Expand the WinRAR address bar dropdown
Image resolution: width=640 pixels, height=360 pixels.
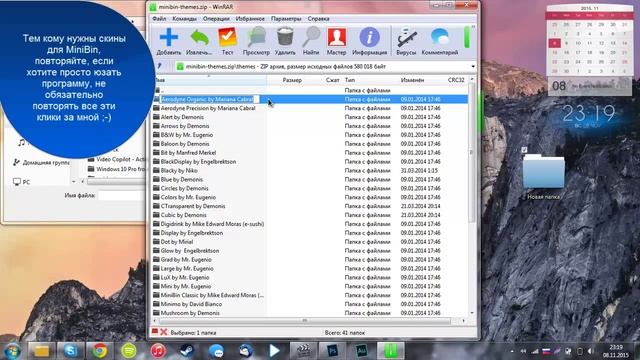tap(473, 67)
